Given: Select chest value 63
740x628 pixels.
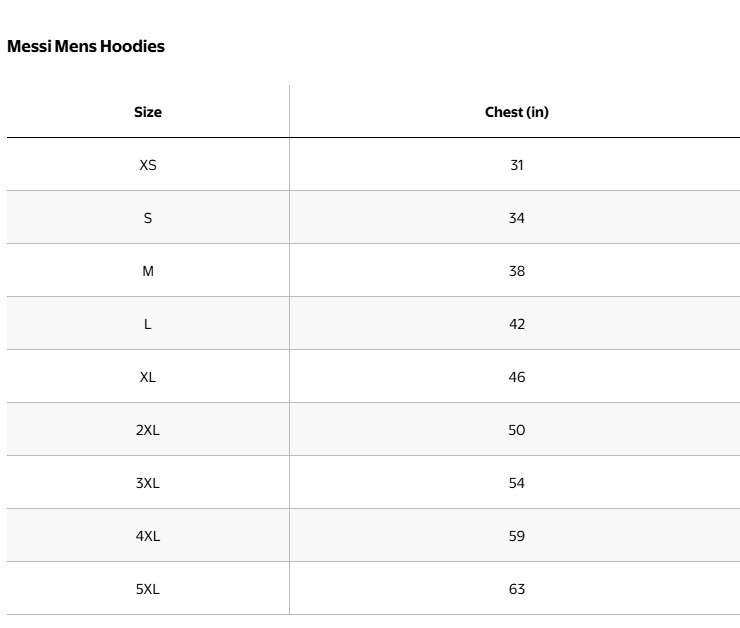Looking at the screenshot, I should click(516, 589).
